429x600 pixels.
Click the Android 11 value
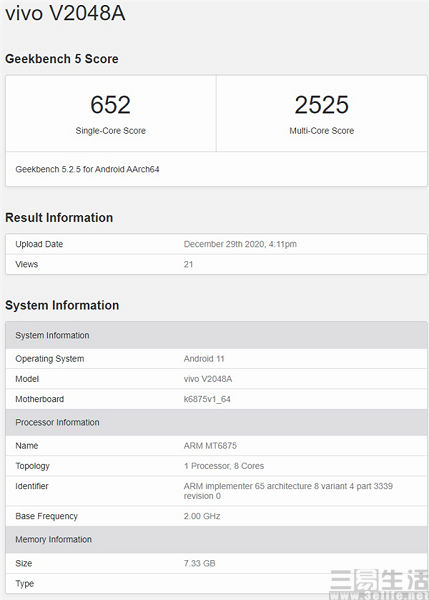pyautogui.click(x=204, y=359)
